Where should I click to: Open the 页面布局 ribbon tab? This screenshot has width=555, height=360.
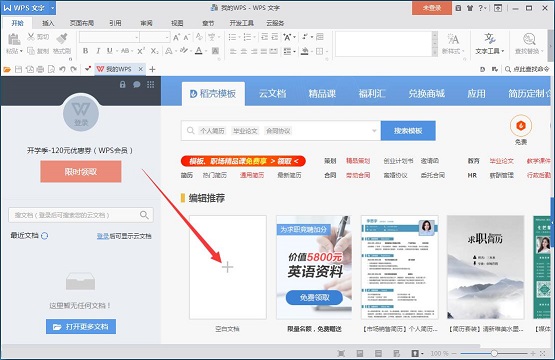pyautogui.click(x=82, y=23)
